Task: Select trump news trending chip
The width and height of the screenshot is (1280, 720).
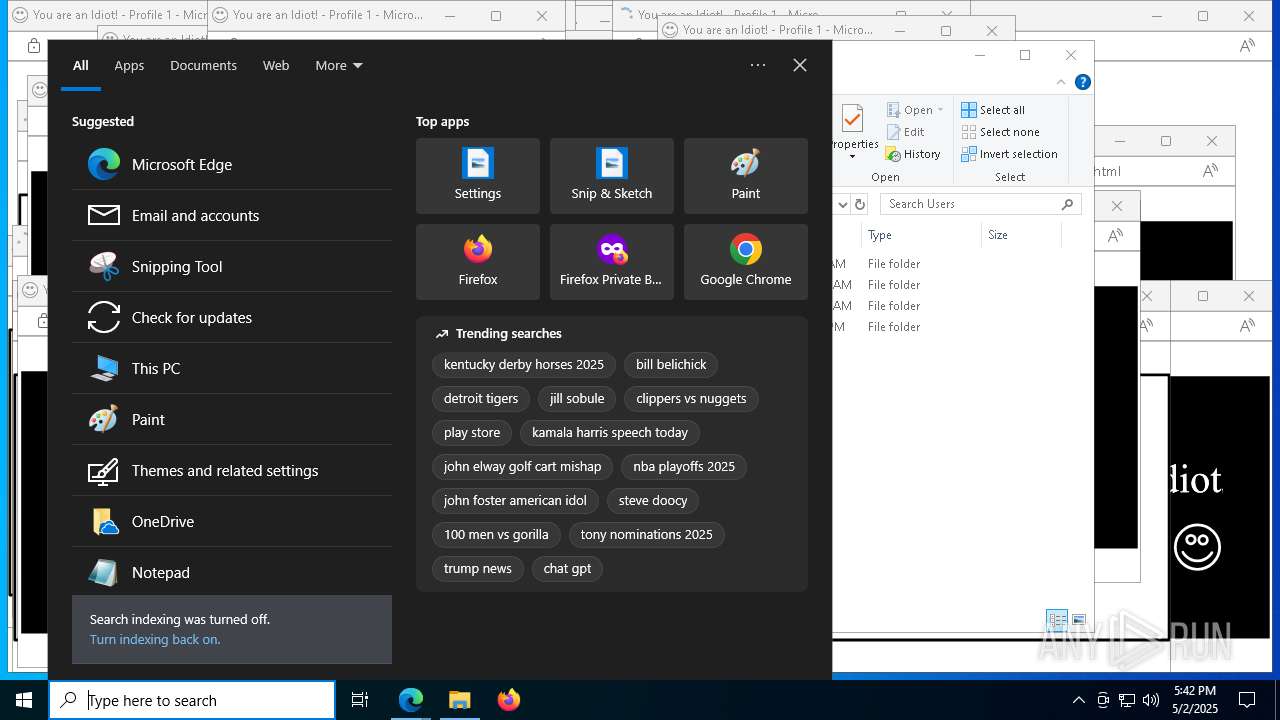Action: (x=478, y=569)
